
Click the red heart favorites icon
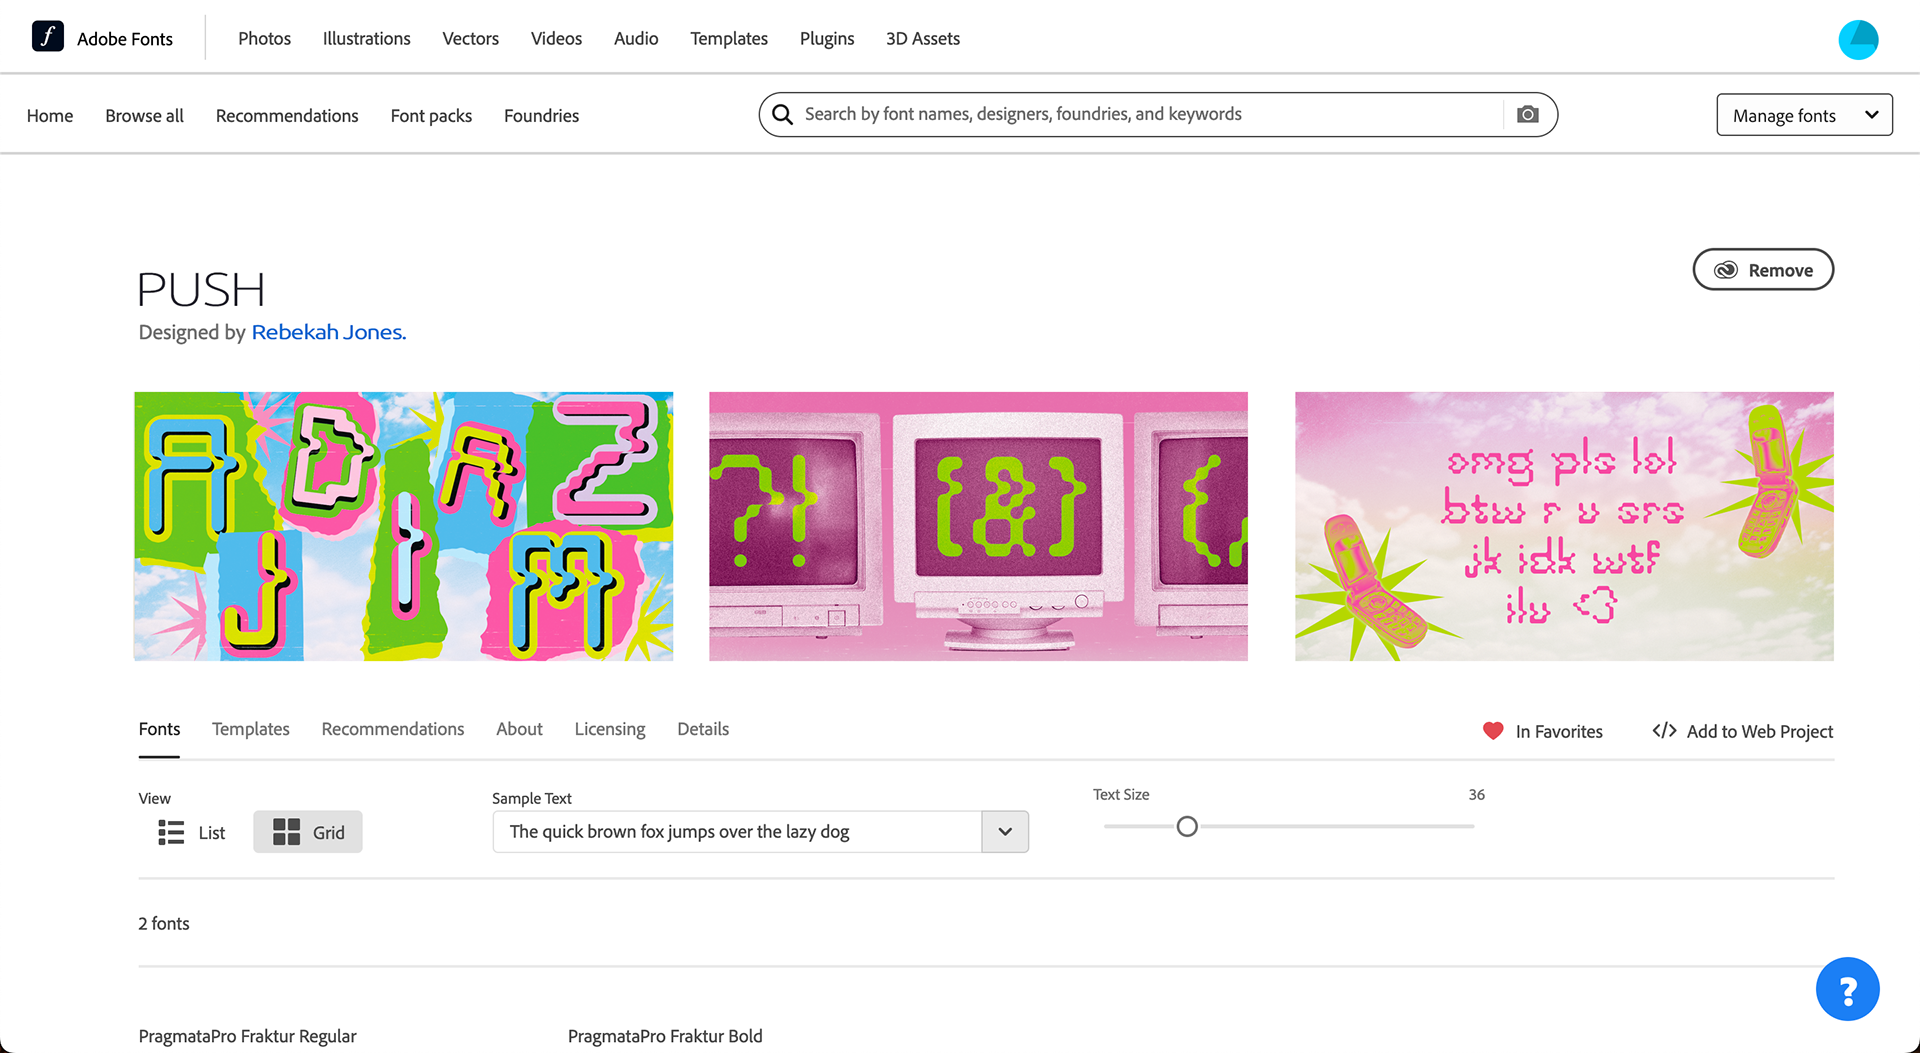(1493, 731)
